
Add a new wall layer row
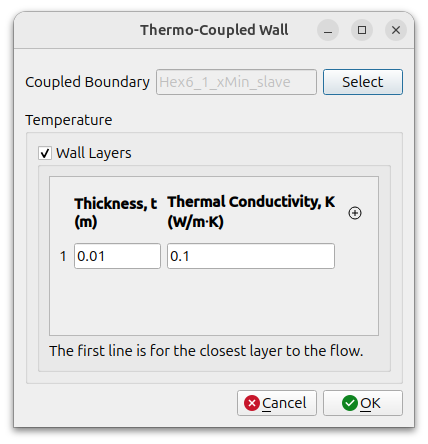(x=355, y=213)
